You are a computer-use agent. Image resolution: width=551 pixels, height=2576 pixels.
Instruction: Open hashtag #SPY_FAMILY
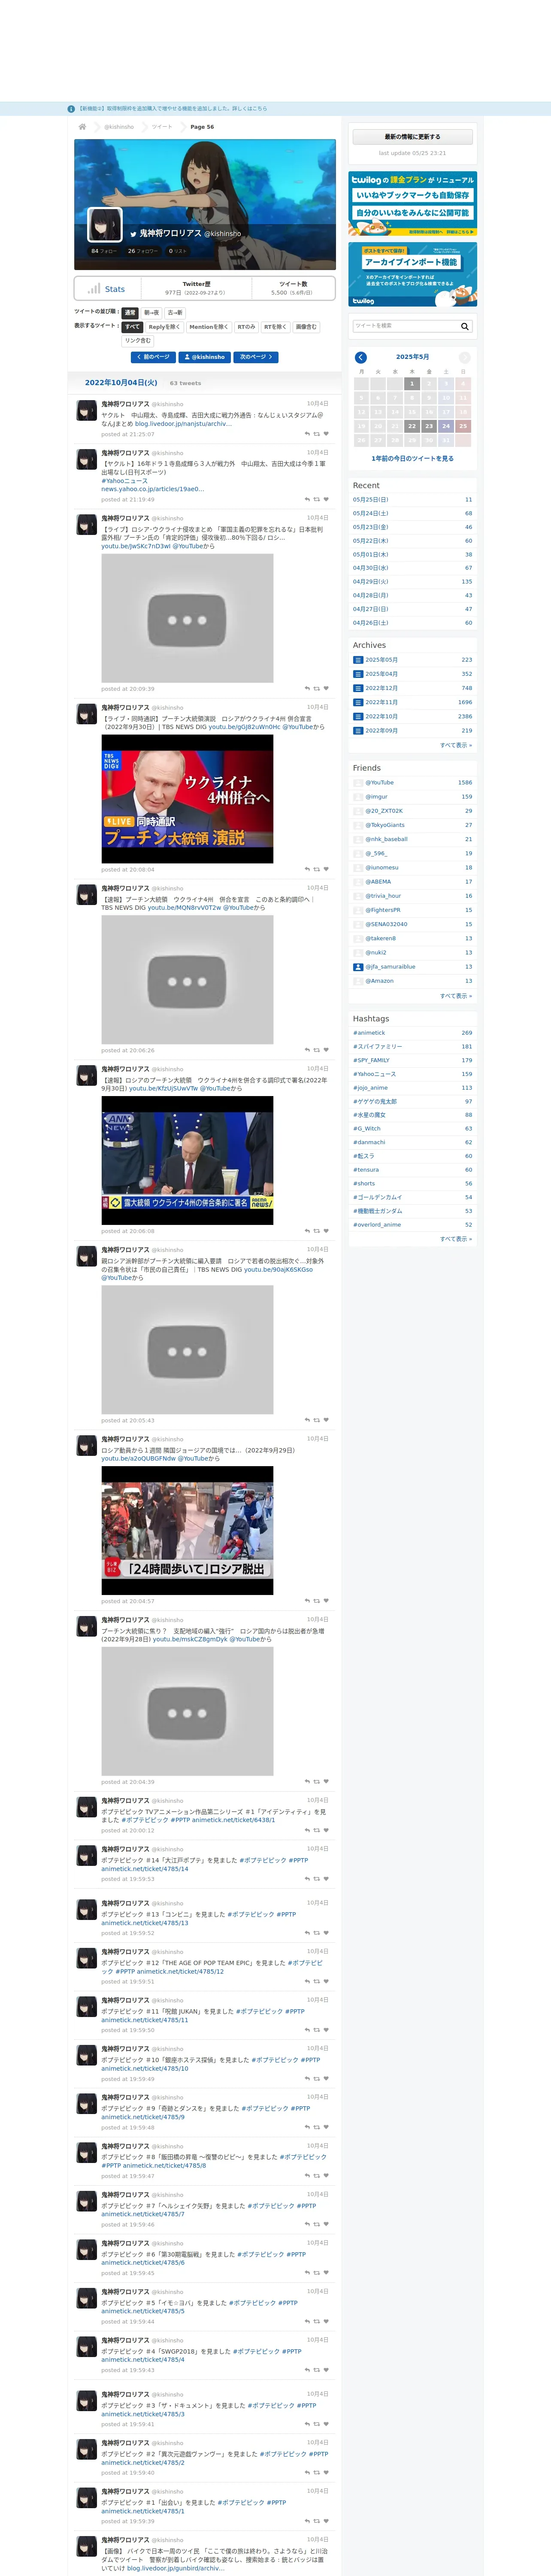point(371,1061)
